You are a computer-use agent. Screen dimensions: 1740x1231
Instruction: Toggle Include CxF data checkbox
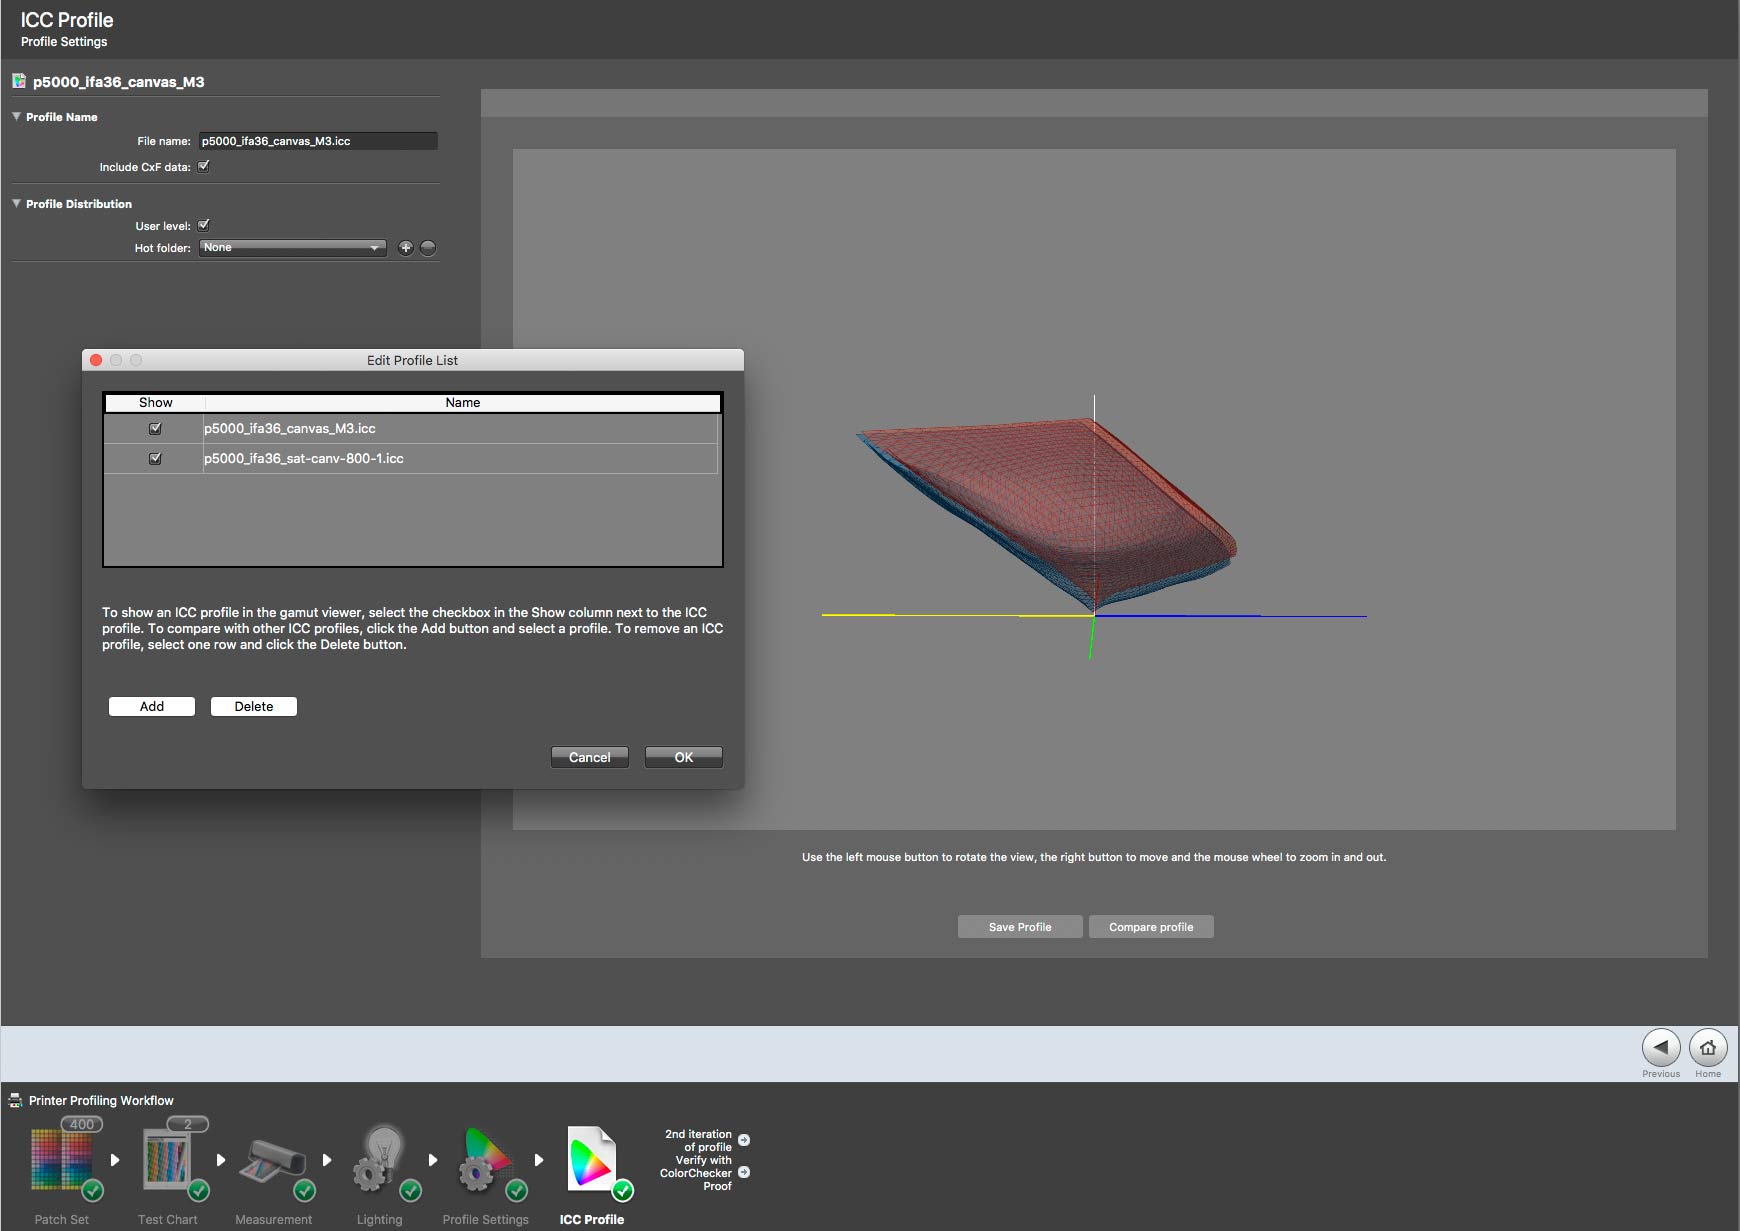(x=204, y=167)
